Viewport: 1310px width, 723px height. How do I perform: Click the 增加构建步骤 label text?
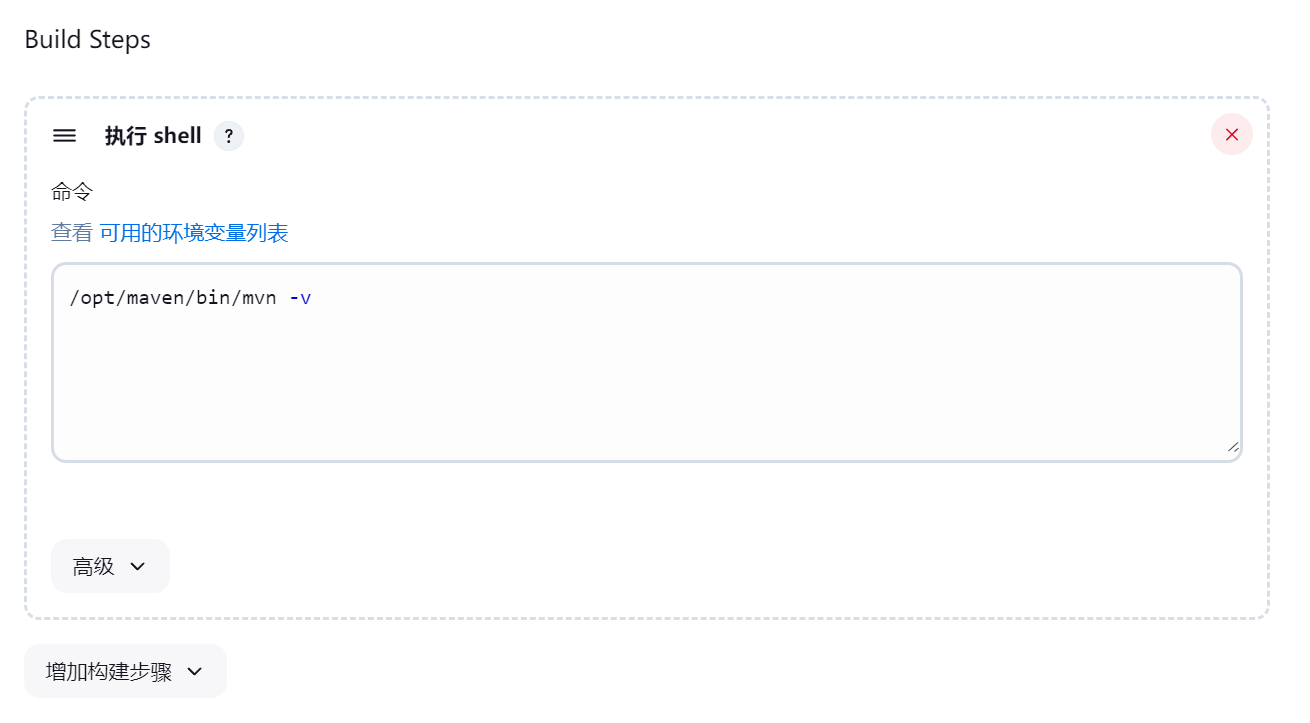point(109,671)
